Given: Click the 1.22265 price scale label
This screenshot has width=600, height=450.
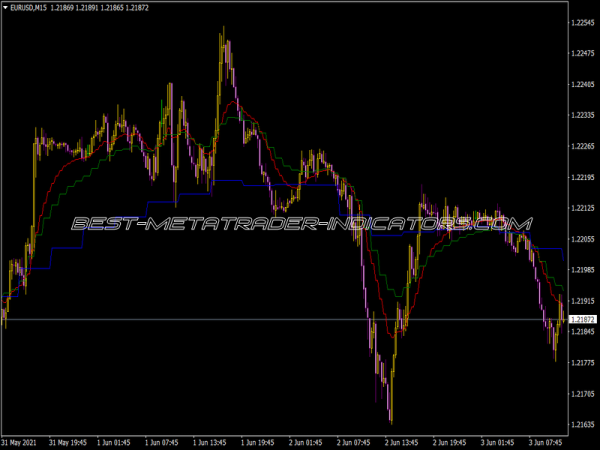Looking at the screenshot, I should point(583,146).
